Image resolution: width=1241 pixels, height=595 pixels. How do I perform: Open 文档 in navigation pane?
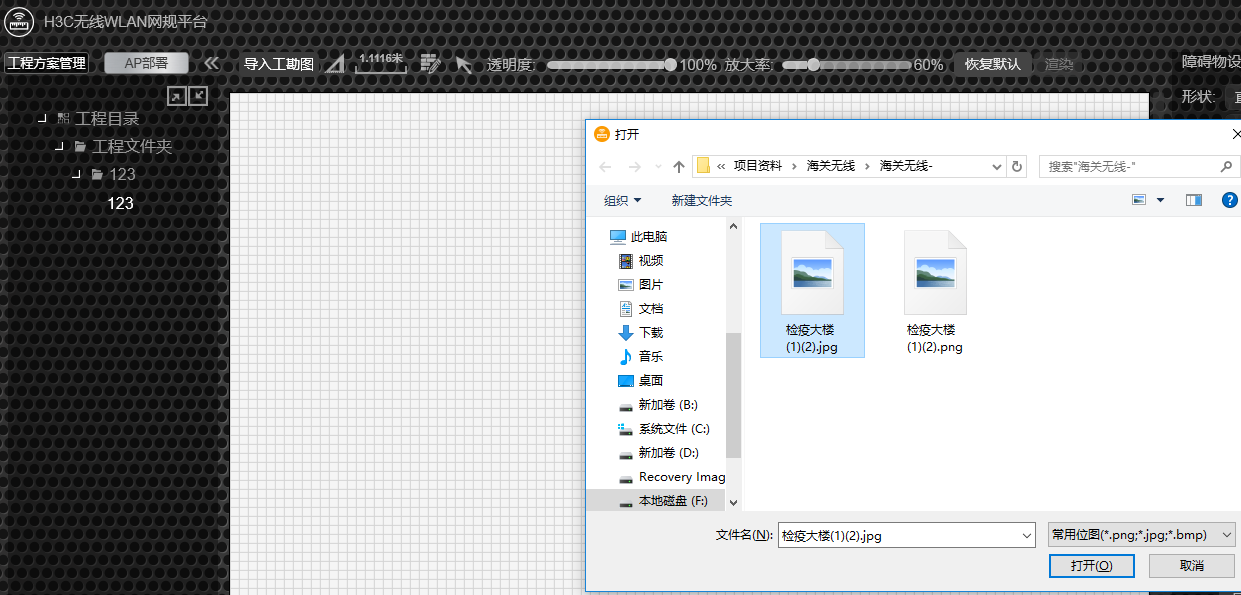pyautogui.click(x=640, y=308)
